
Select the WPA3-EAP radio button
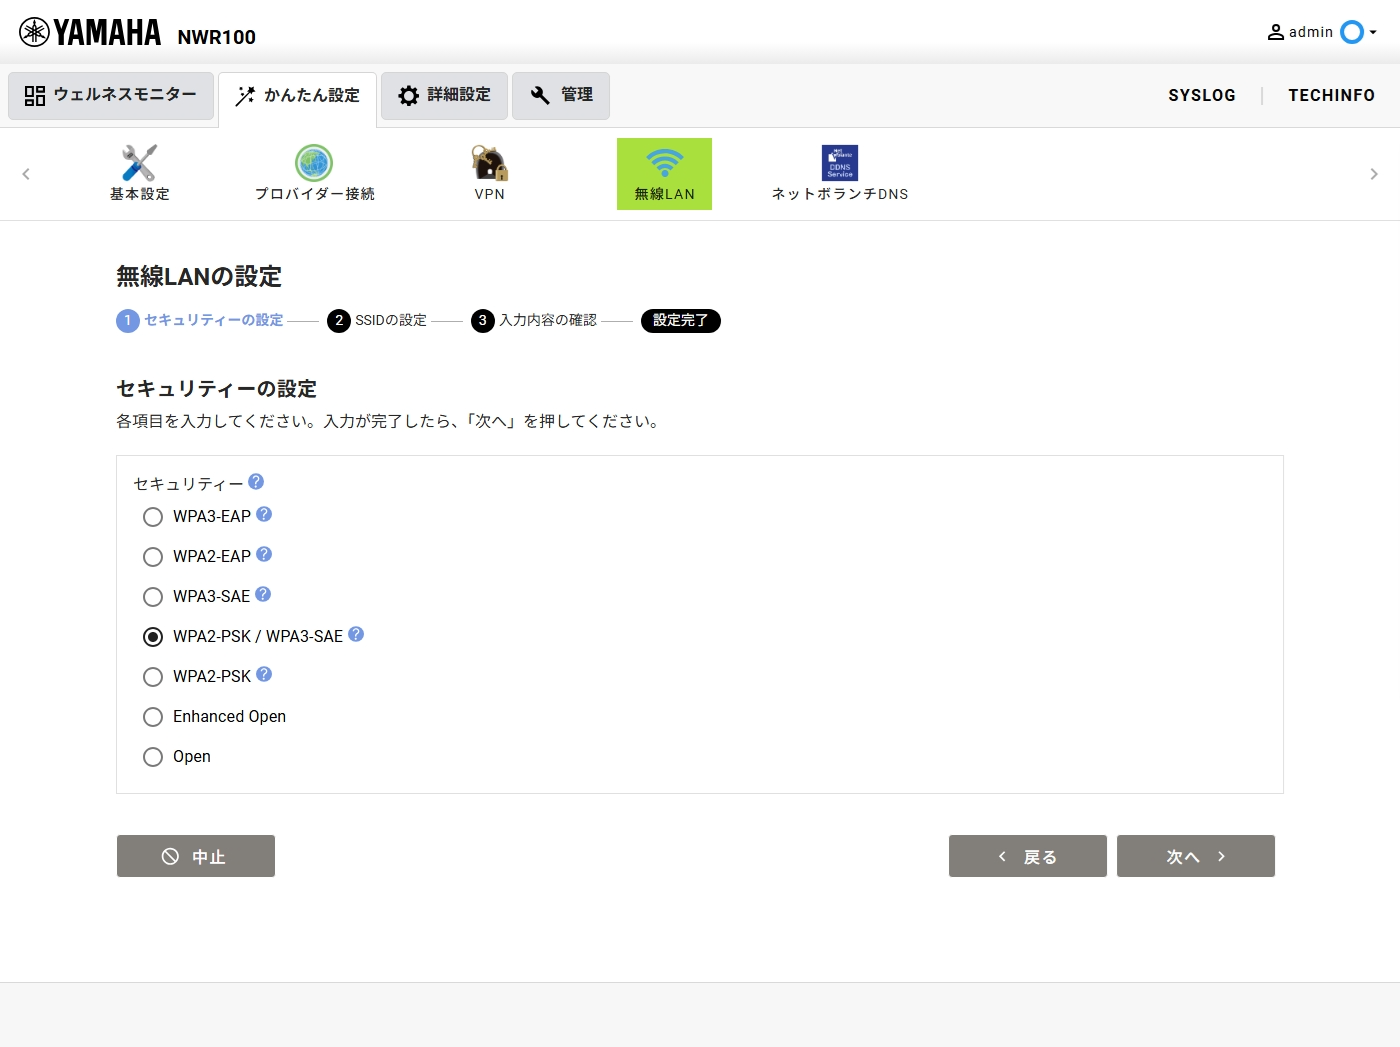[153, 517]
